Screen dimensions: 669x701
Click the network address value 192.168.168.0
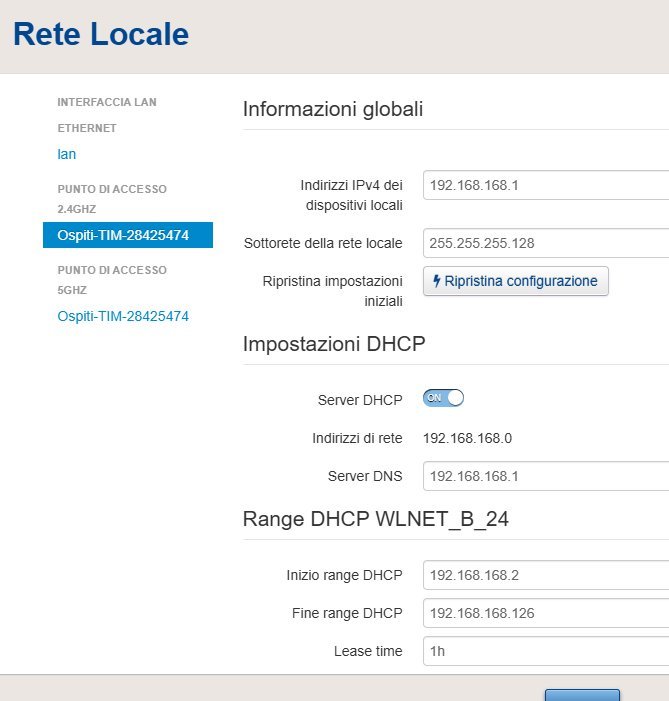point(468,437)
